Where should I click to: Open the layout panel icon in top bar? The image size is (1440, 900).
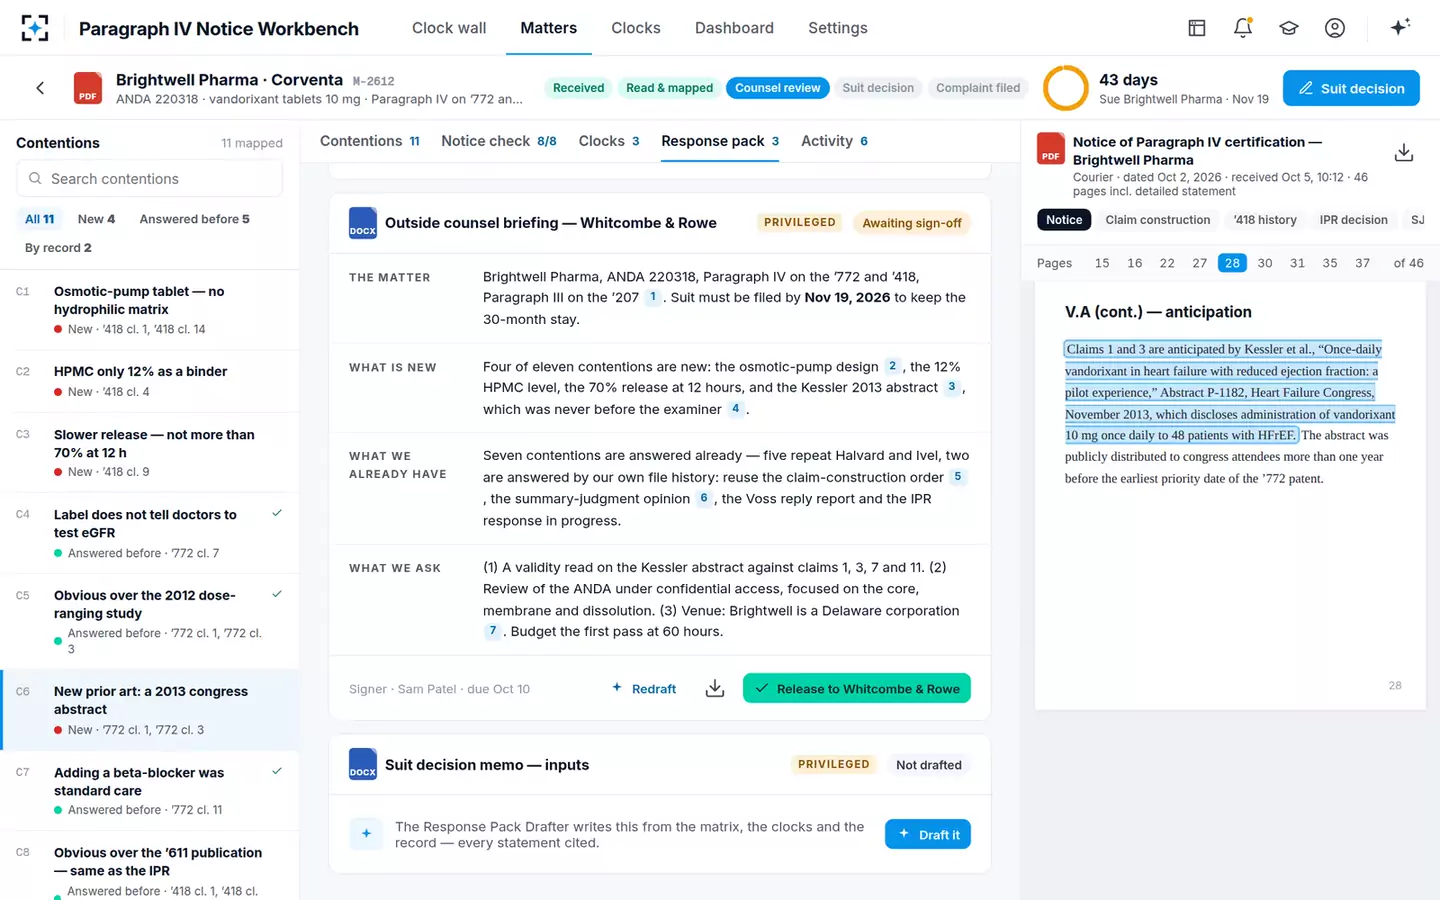1197,28
